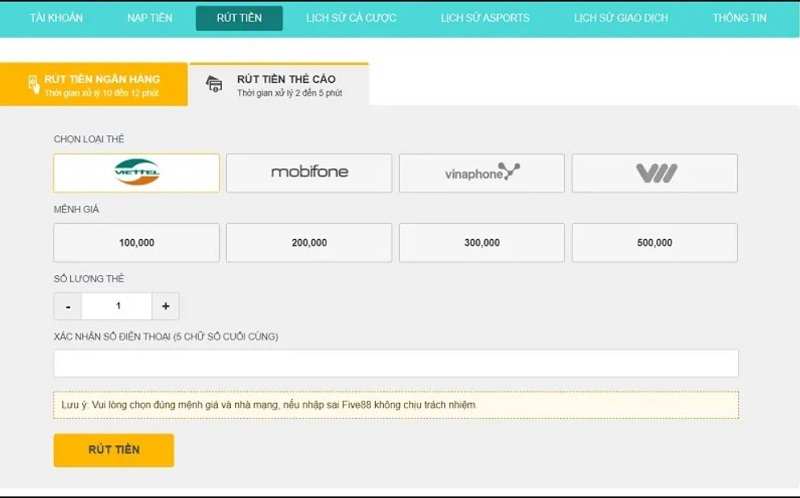Decrease card quantity with minus button
Viewport: 800px width, 498px height.
68,307
